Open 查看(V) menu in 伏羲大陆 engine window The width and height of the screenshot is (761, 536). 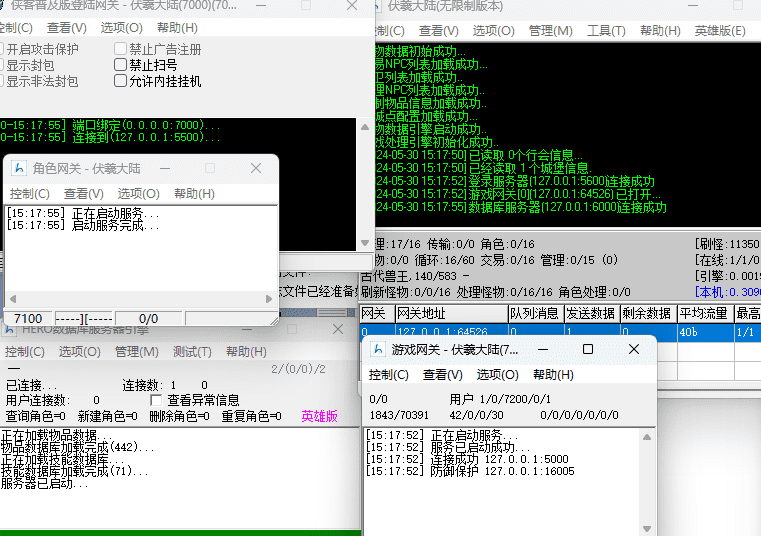click(x=439, y=31)
